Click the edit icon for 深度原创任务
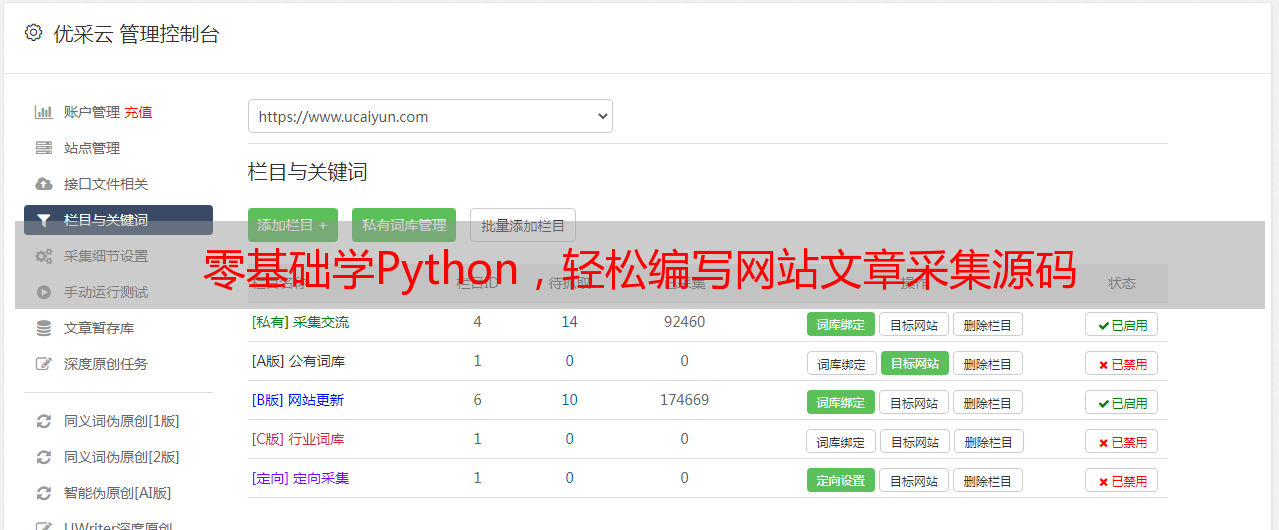Viewport: 1279px width, 530px height. 43,364
